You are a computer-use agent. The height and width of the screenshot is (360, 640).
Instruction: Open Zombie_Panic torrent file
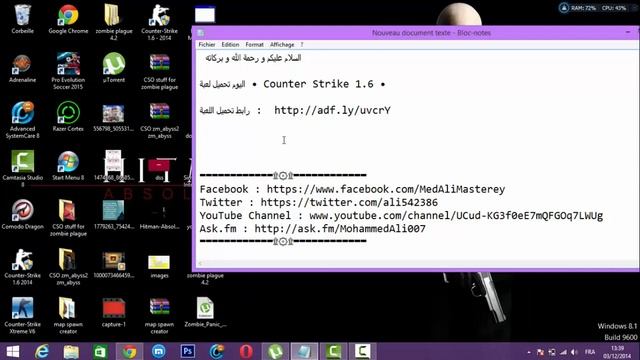pyautogui.click(x=205, y=313)
